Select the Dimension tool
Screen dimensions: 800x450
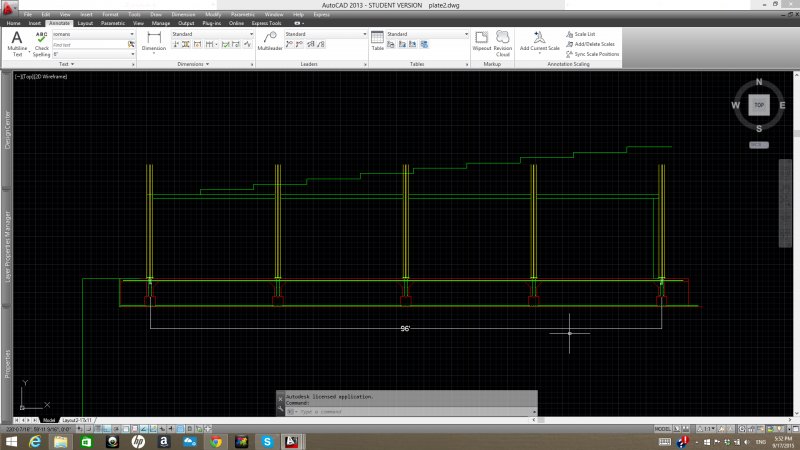[154, 41]
